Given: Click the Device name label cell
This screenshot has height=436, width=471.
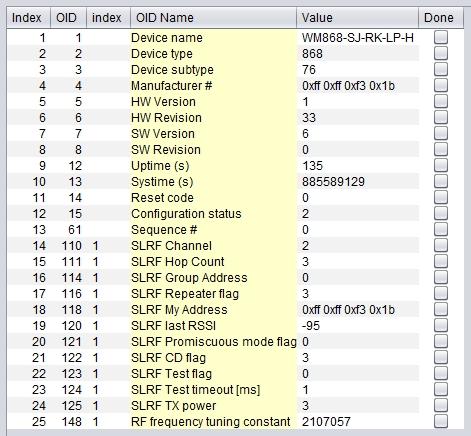Looking at the screenshot, I should pyautogui.click(x=213, y=38).
